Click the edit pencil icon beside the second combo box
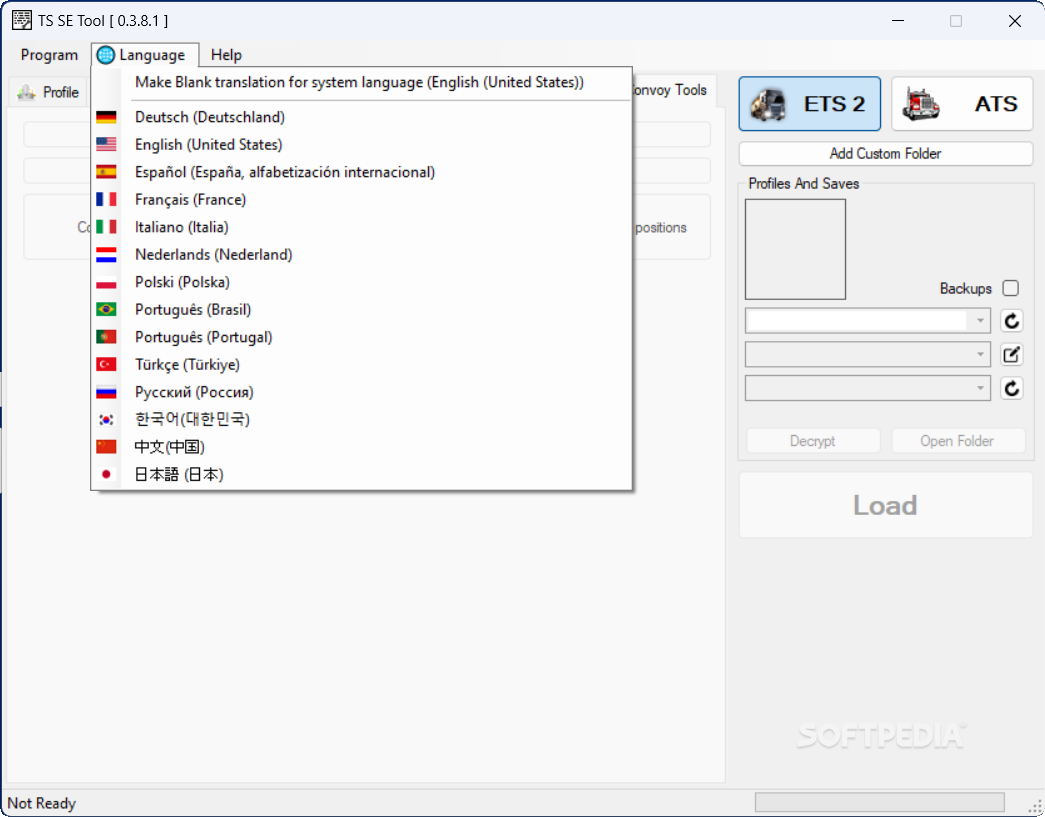The width and height of the screenshot is (1045, 817). click(1011, 355)
